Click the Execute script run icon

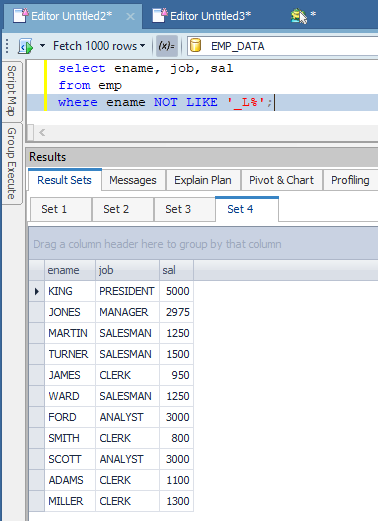point(25,46)
